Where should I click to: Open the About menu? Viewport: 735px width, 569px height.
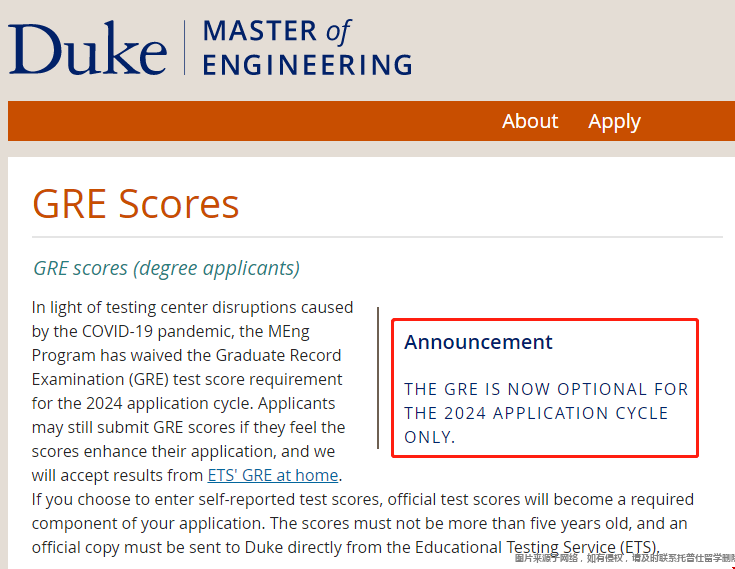[x=530, y=121]
